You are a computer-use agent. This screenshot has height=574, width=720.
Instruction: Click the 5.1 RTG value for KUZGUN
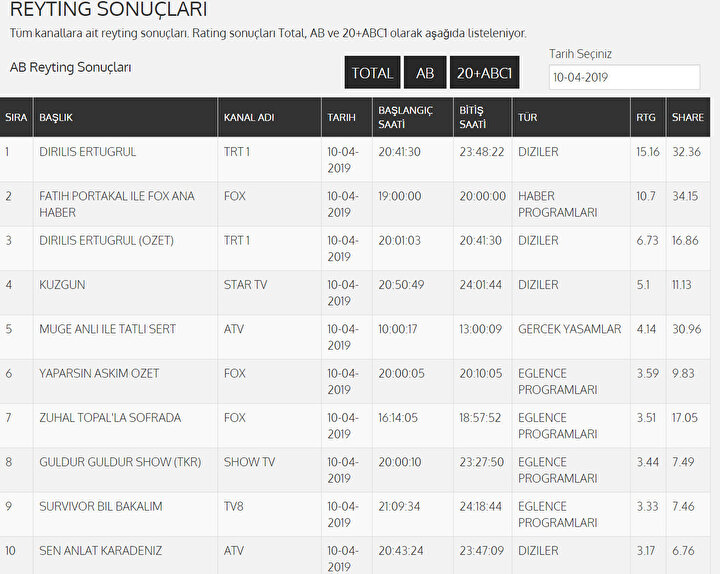(643, 285)
